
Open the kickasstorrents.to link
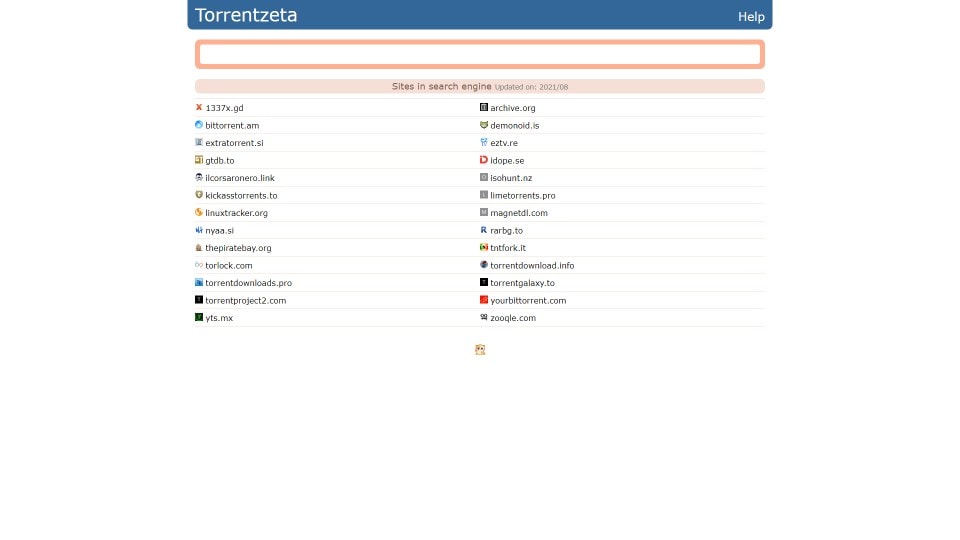pos(241,195)
